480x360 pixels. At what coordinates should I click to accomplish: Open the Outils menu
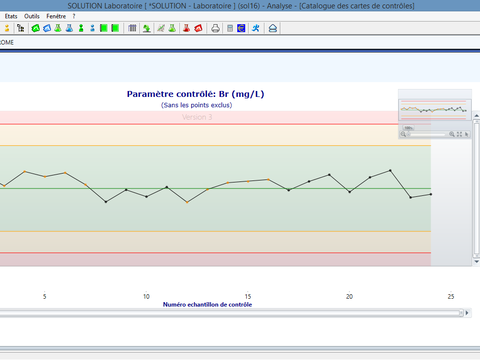(x=32, y=16)
